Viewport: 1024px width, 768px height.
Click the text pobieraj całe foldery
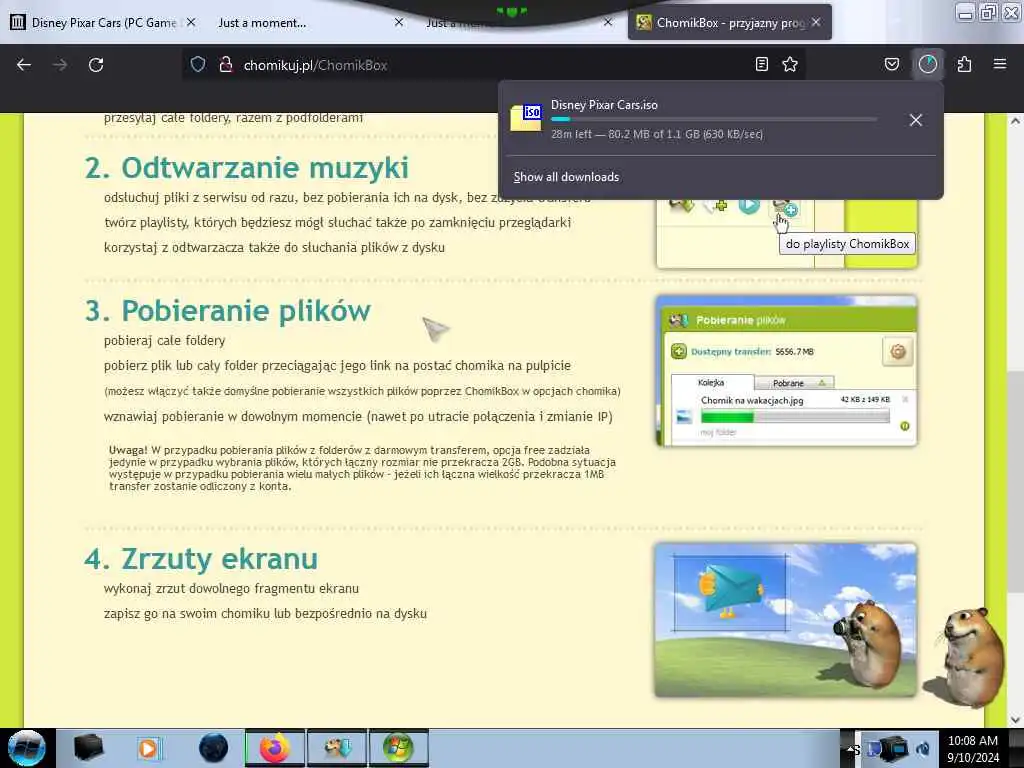(x=165, y=340)
